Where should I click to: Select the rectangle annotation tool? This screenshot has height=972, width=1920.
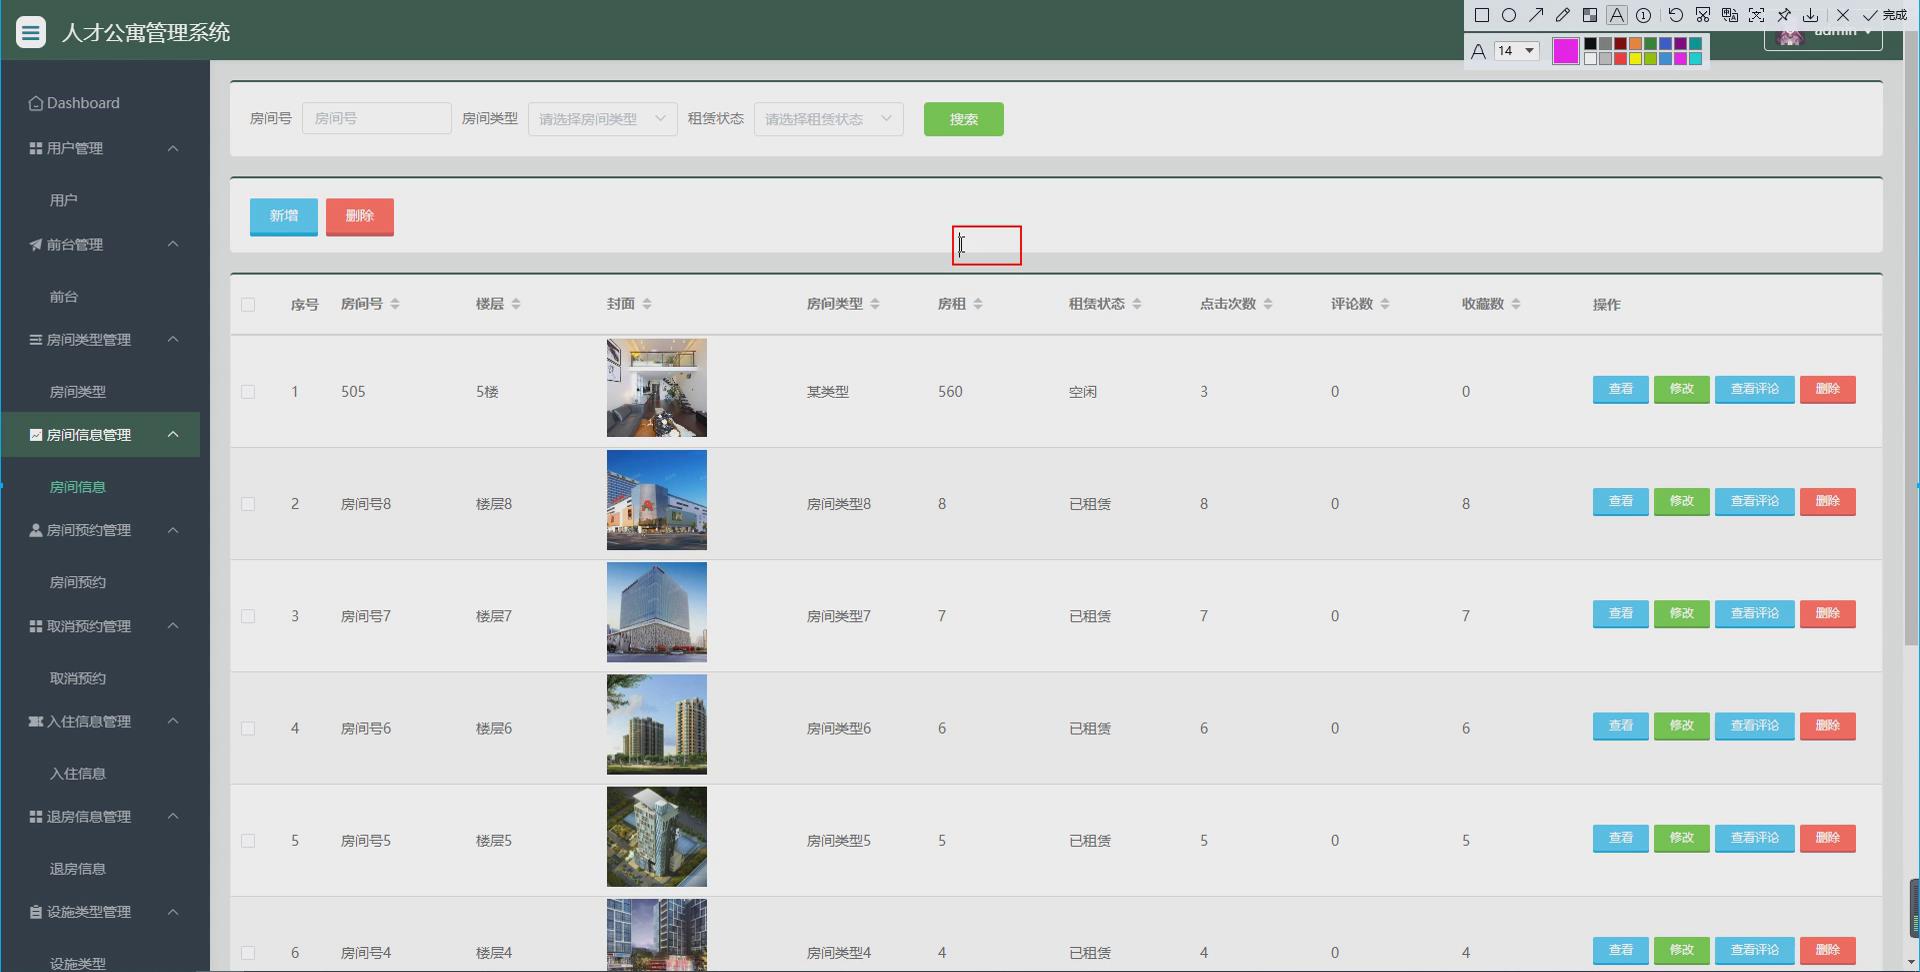(1482, 15)
